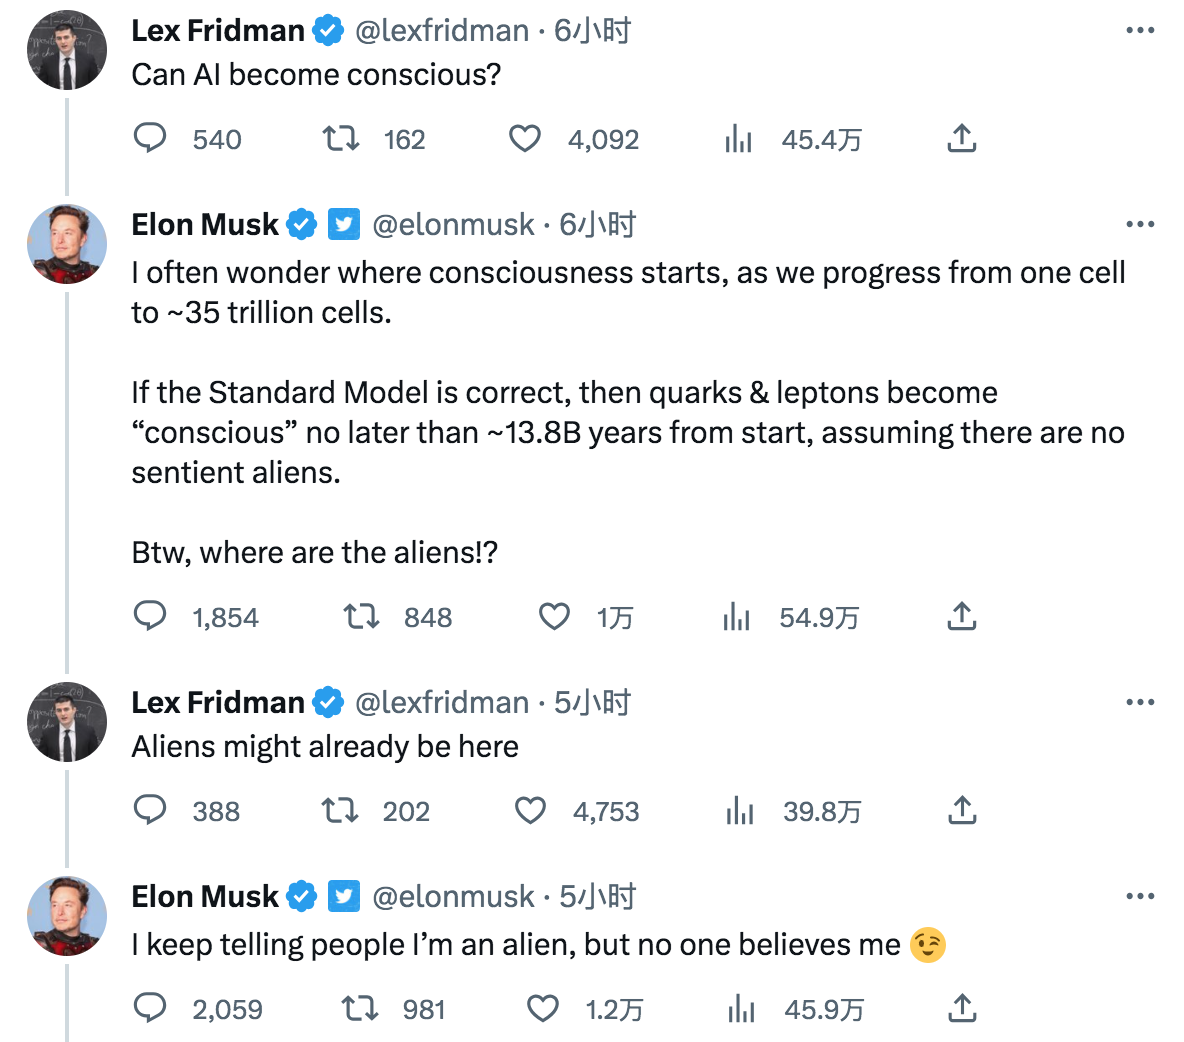Click the Twitter affiliation badge beside Elon Musk
1184x1042 pixels.
344,225
